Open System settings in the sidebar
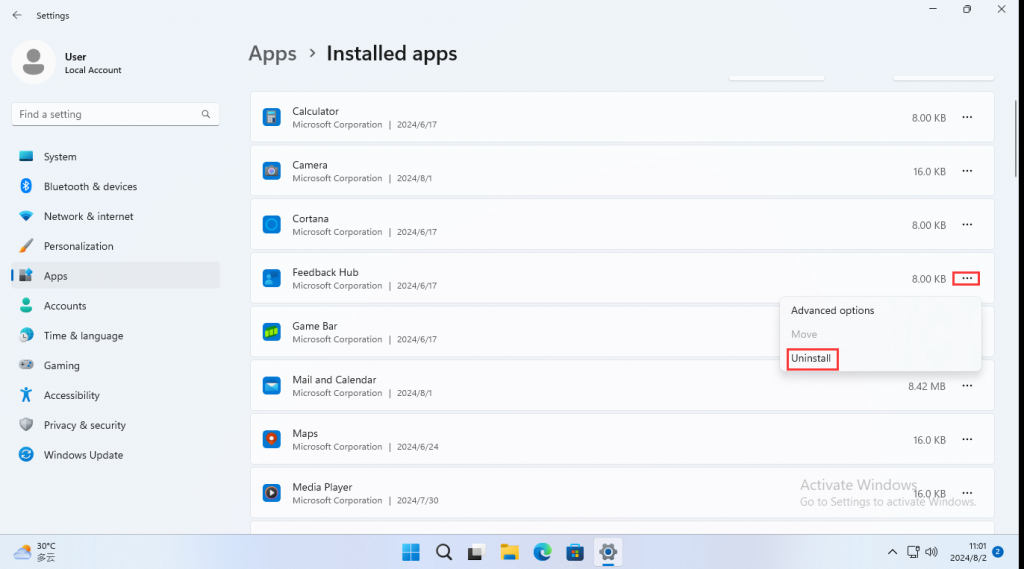This screenshot has height=569, width=1024. (x=116, y=157)
